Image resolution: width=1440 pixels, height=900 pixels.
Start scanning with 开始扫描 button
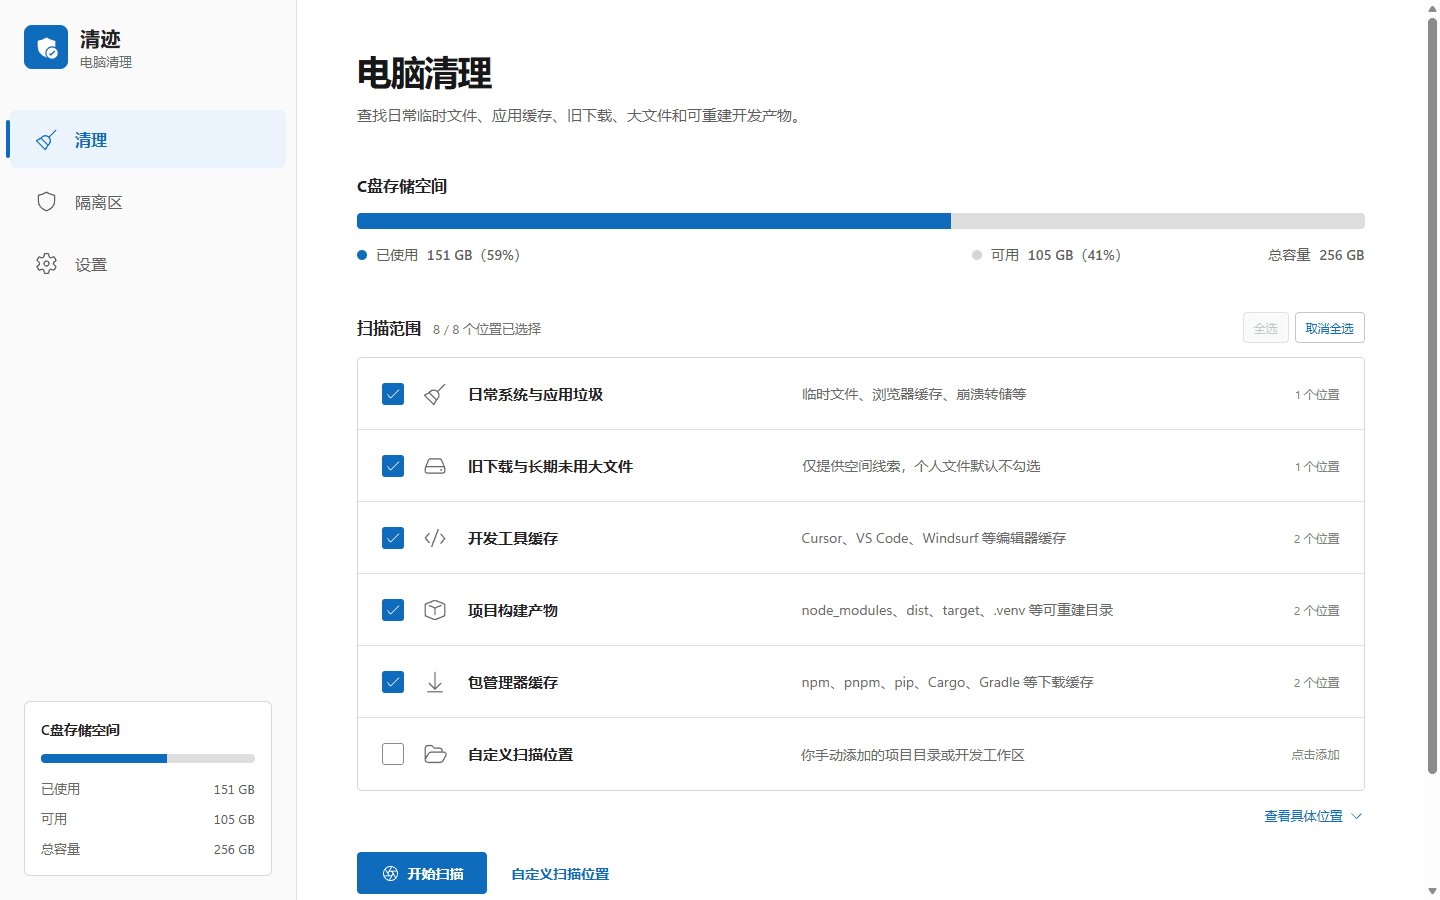click(422, 873)
